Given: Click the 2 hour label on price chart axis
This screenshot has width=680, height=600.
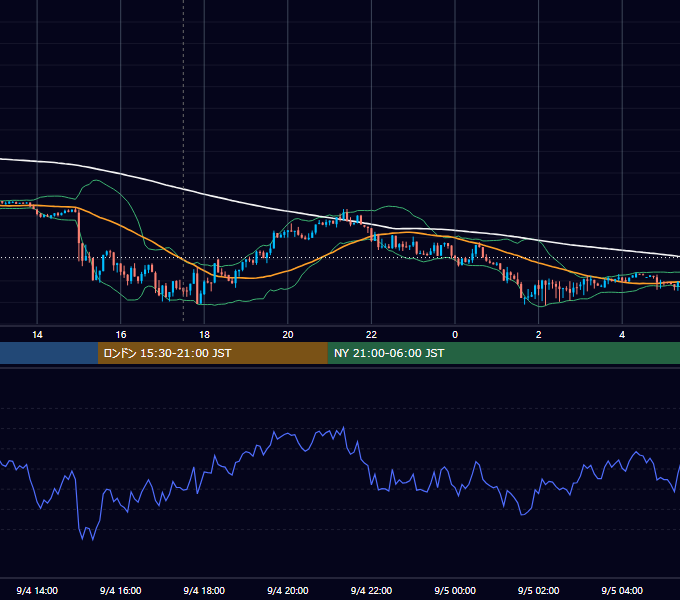Looking at the screenshot, I should [x=539, y=335].
